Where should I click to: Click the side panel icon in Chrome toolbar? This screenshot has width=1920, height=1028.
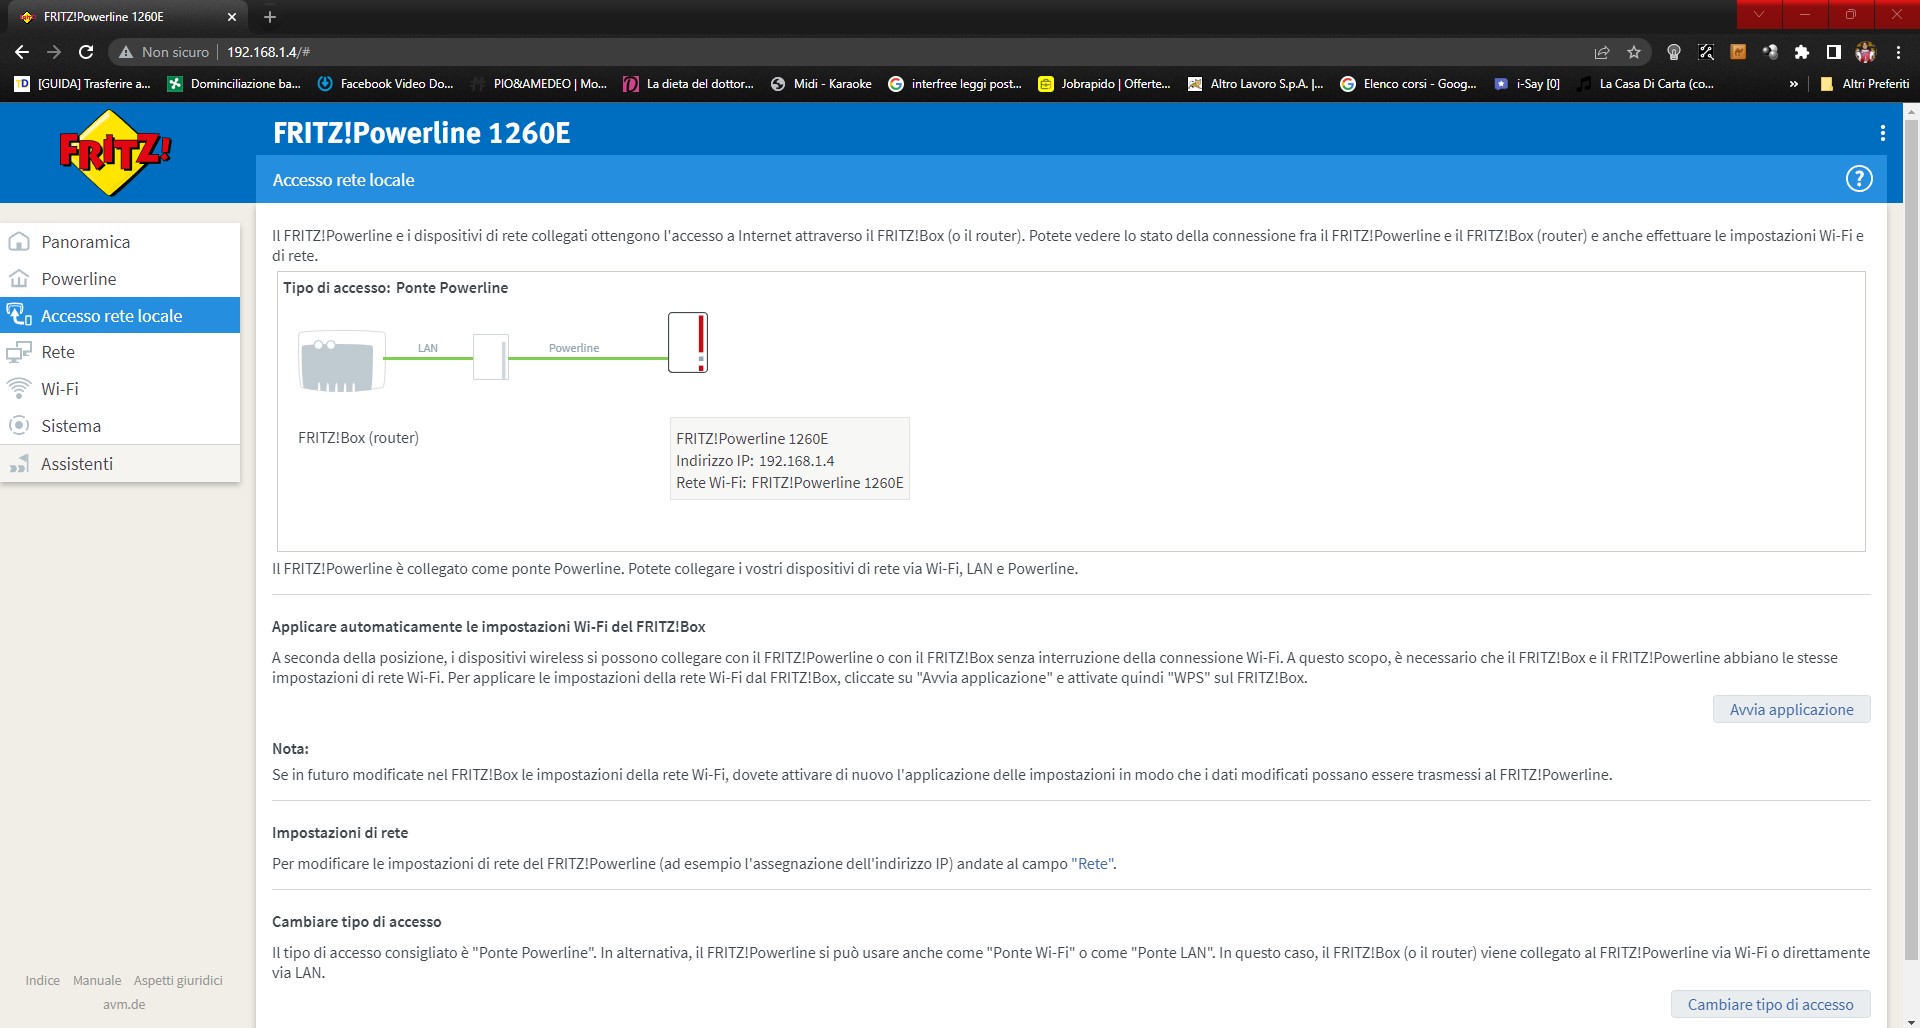(x=1834, y=52)
